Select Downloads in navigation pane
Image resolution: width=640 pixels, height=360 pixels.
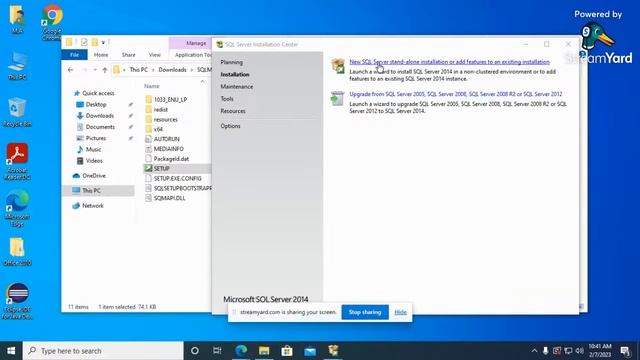pos(100,116)
